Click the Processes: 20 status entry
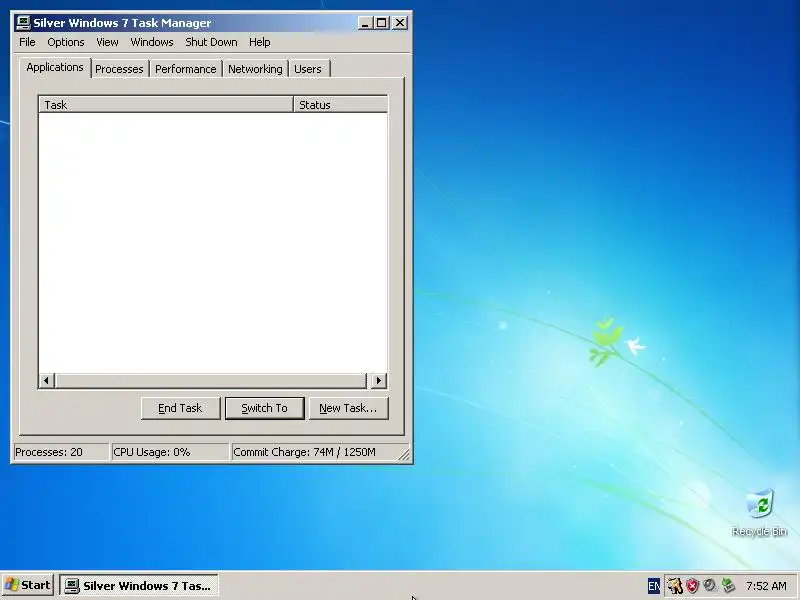Image resolution: width=800 pixels, height=600 pixels. (x=61, y=452)
